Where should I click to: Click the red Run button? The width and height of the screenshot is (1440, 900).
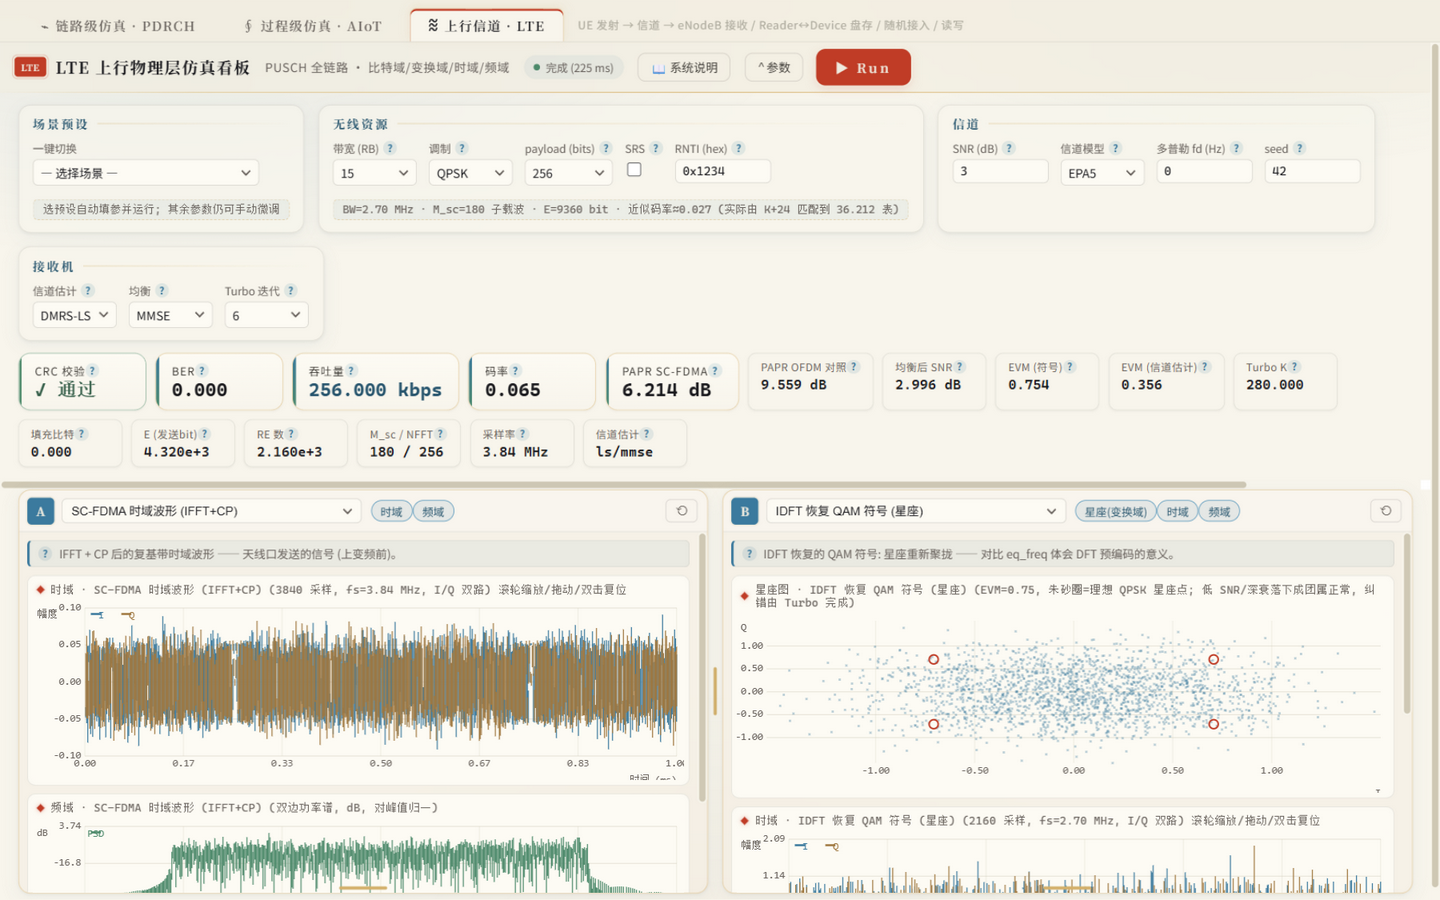pyautogui.click(x=863, y=68)
